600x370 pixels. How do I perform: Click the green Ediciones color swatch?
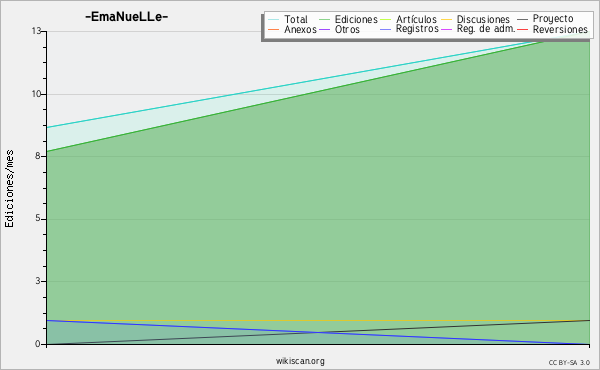[x=324, y=19]
